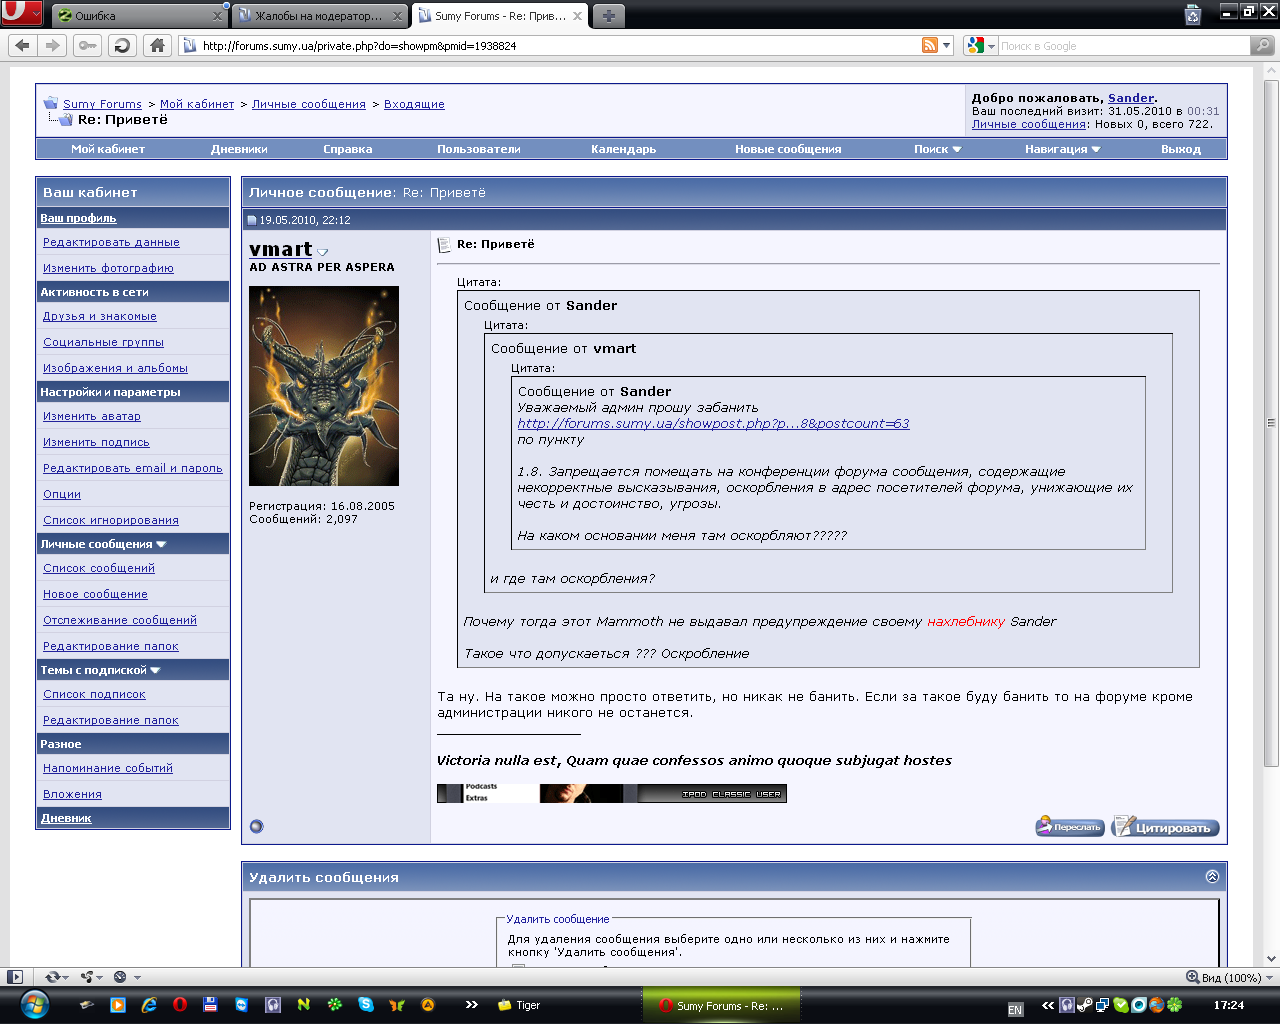The width and height of the screenshot is (1280, 1024).
Task: Reload the page with the refresh icon
Action: click(x=122, y=45)
